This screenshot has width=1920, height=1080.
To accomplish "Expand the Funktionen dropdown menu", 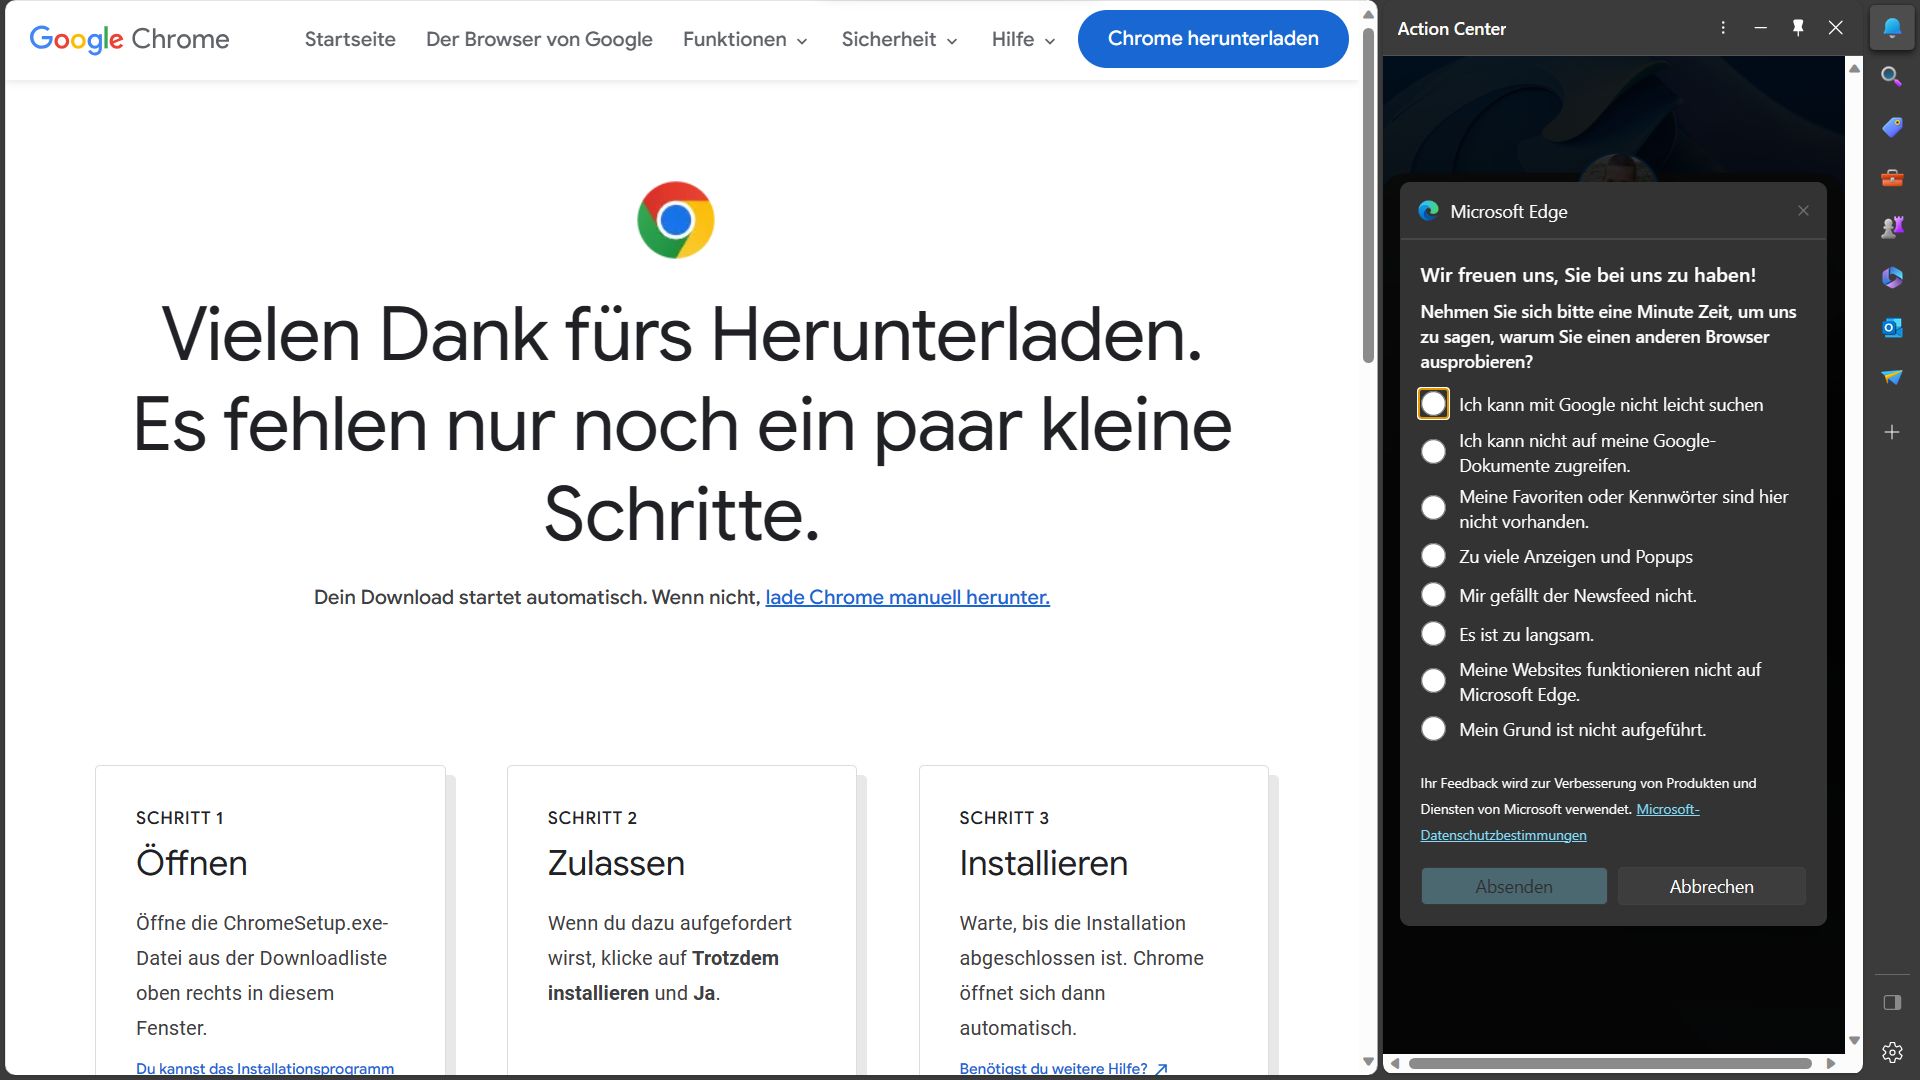I will point(745,39).
